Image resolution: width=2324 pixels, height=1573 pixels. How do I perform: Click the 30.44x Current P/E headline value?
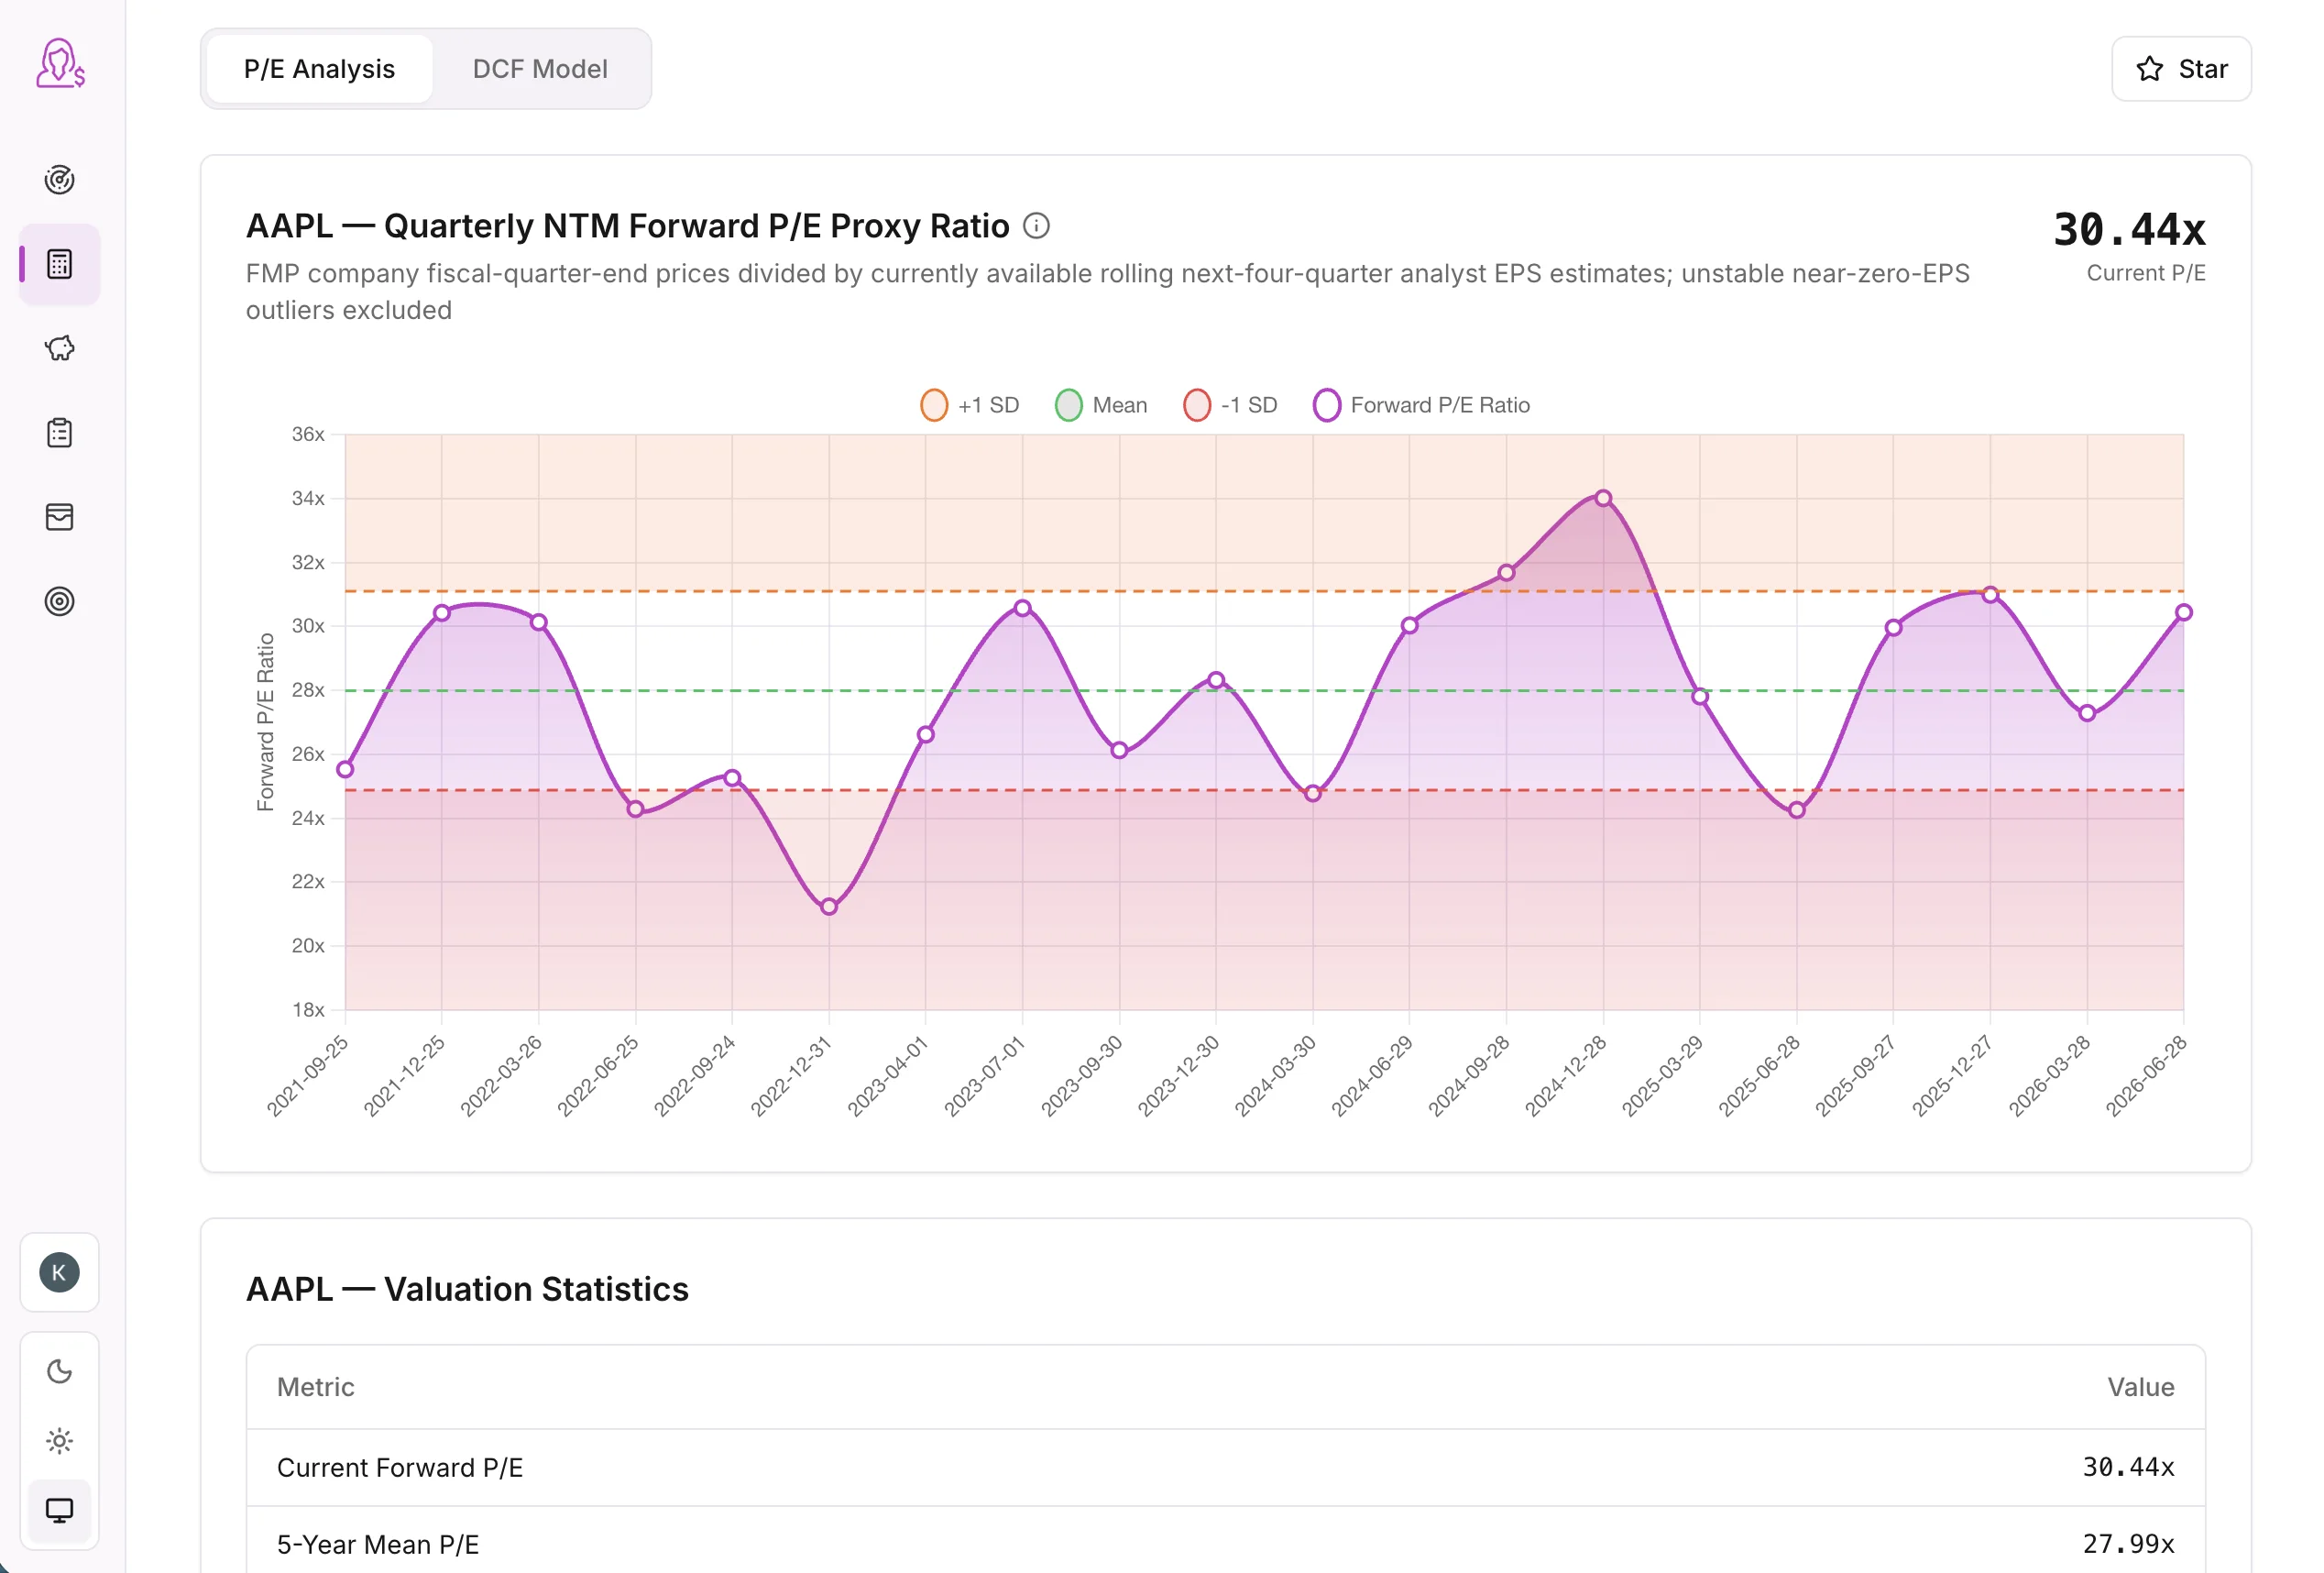click(2129, 229)
